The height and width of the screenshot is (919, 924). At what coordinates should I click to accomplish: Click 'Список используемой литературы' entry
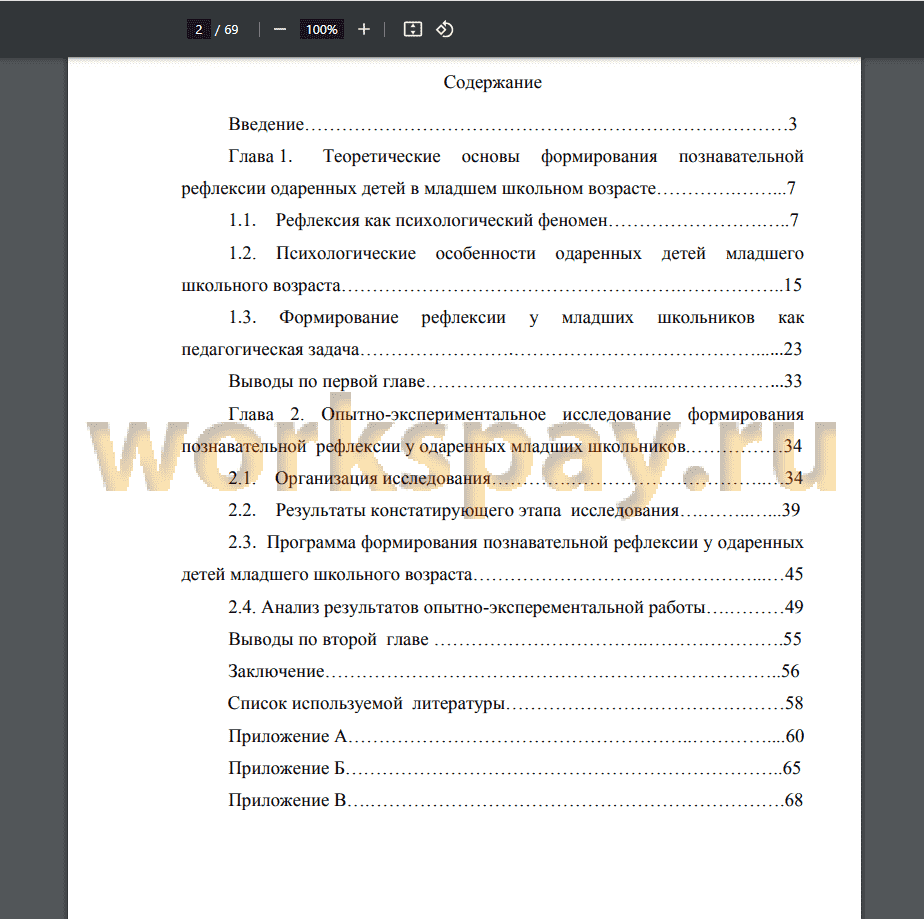pyautogui.click(x=516, y=703)
